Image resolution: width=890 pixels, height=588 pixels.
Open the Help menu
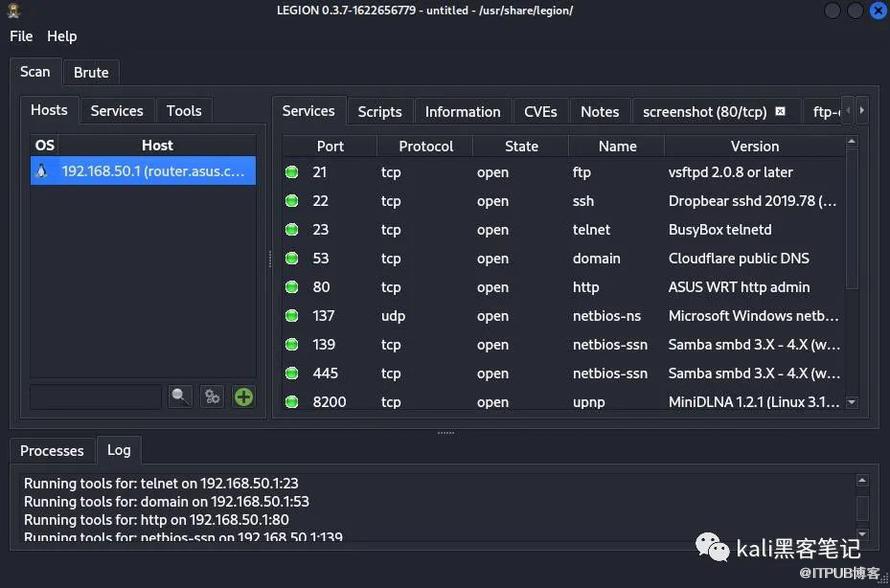62,36
